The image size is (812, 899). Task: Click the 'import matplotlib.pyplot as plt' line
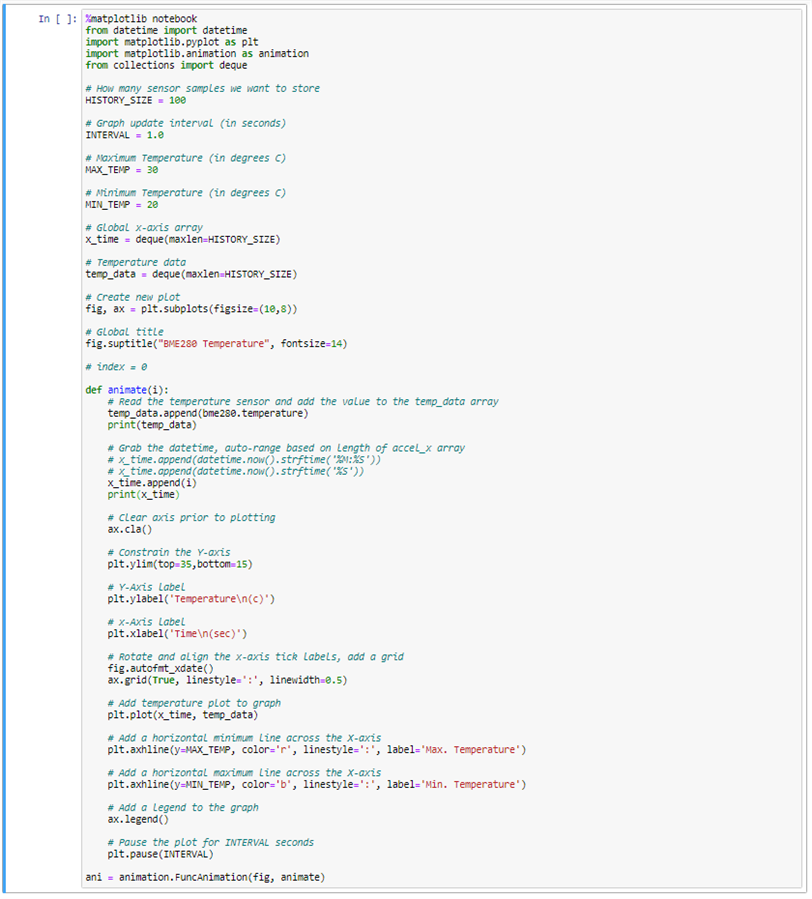coord(172,42)
